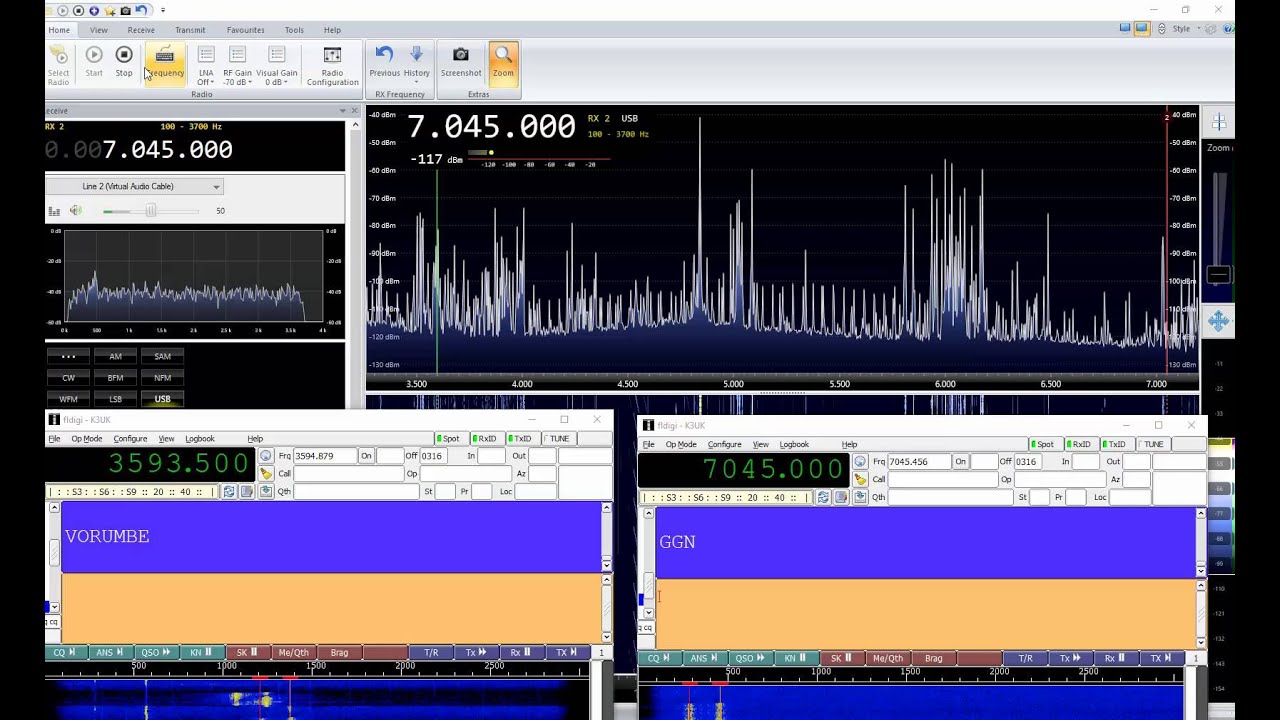
Task: Click the quick-access camera icon in title bar
Action: tap(125, 10)
